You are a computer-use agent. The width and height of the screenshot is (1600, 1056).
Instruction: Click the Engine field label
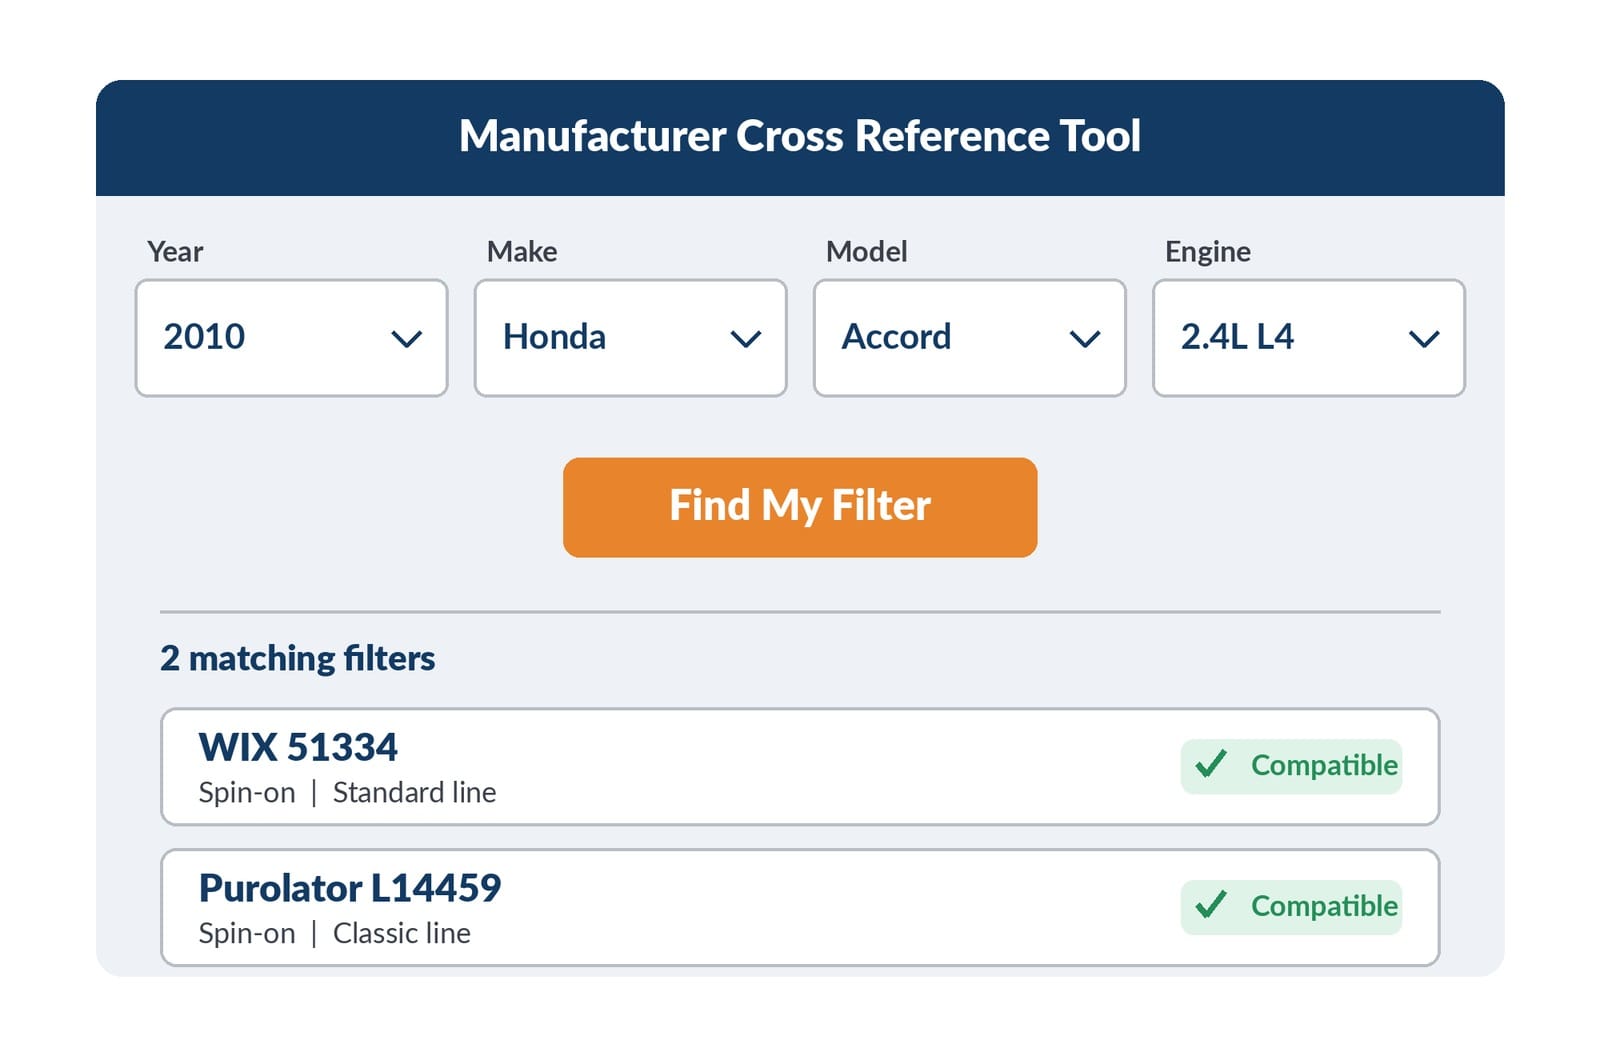coord(1208,253)
